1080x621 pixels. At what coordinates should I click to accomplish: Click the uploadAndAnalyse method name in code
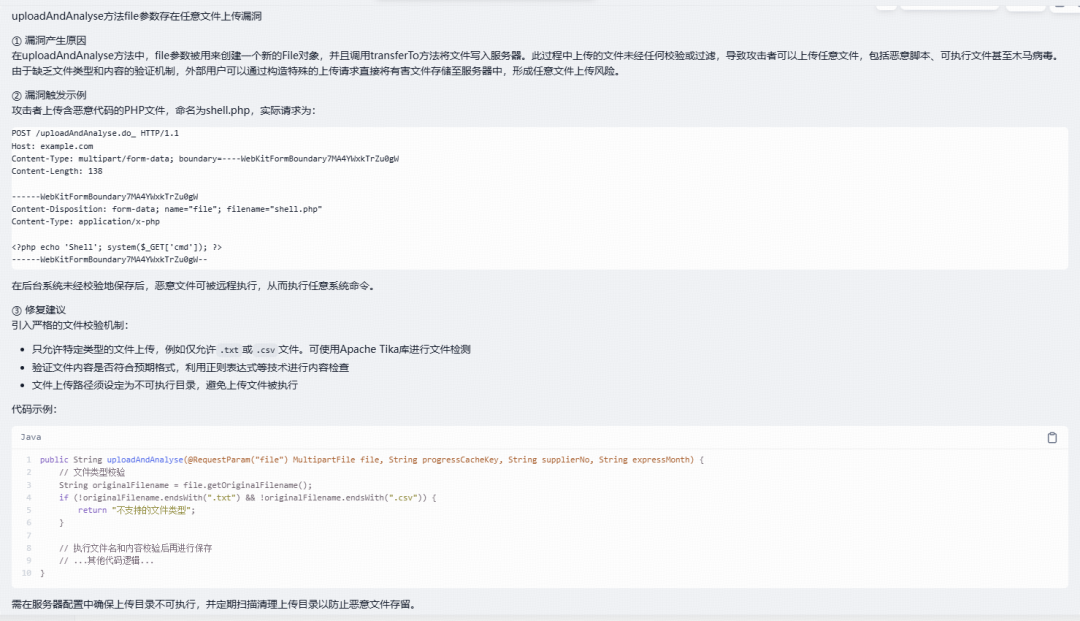coord(145,459)
